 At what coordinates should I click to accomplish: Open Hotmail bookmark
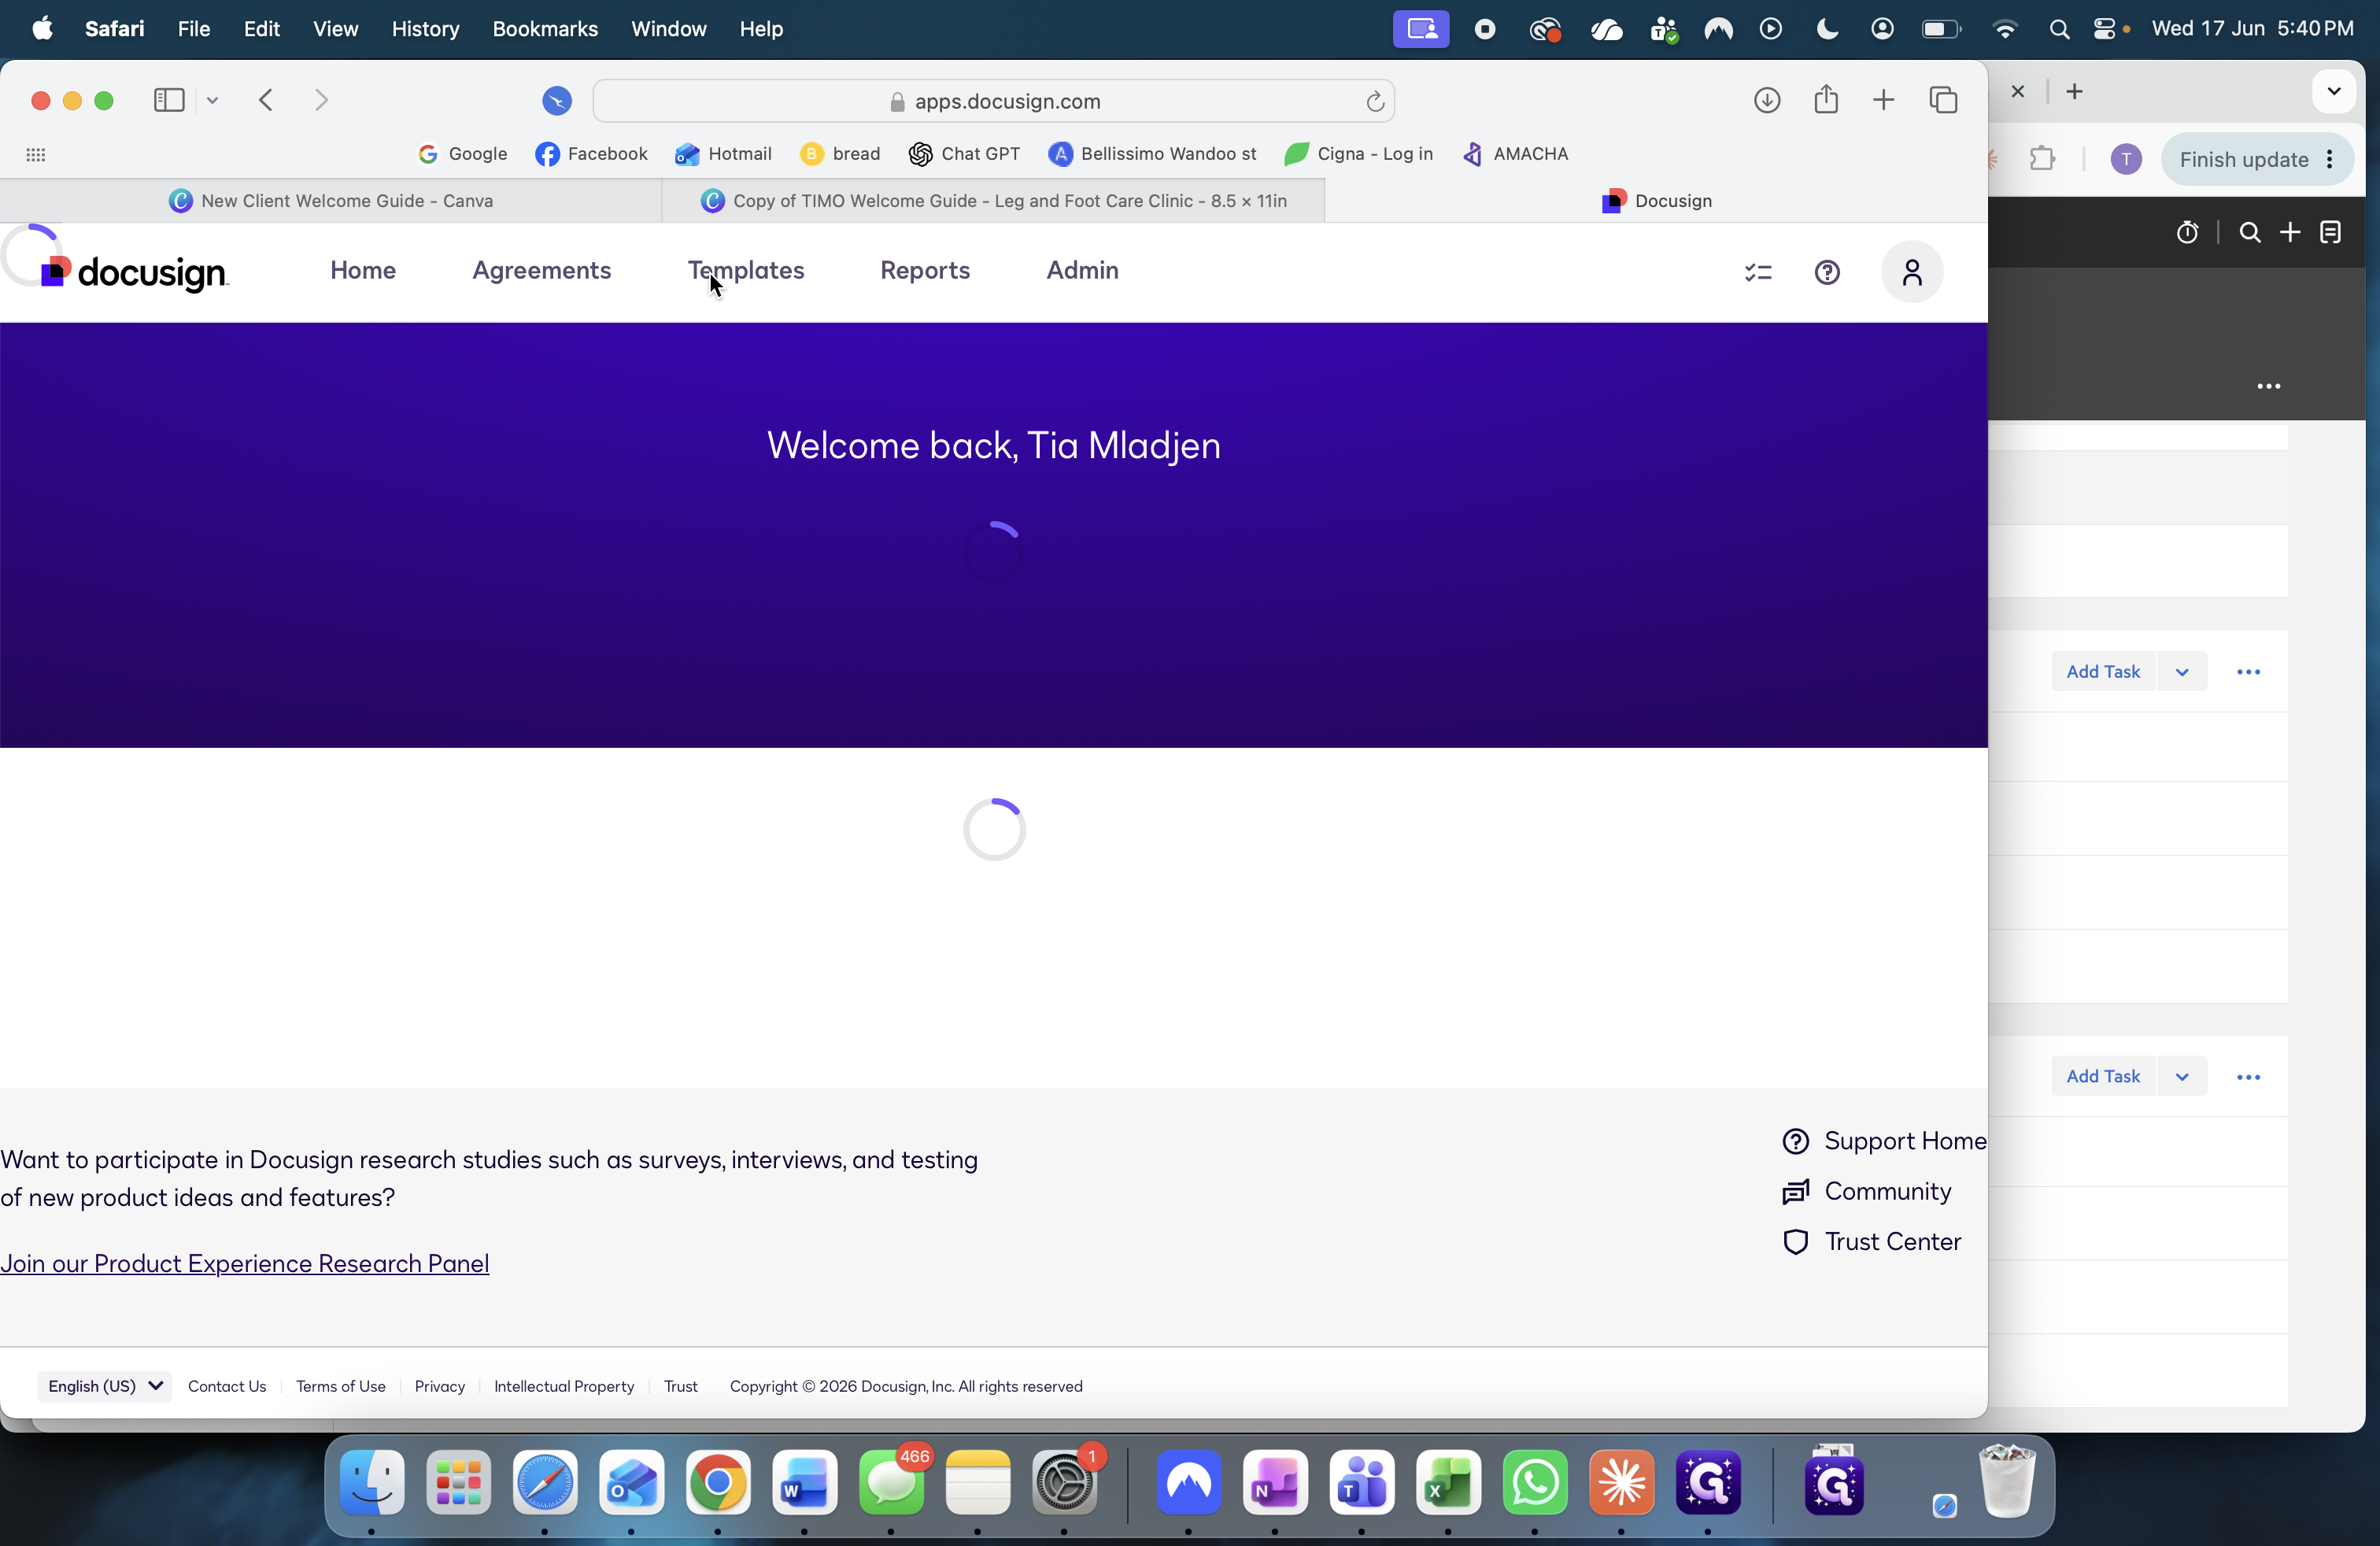point(723,154)
